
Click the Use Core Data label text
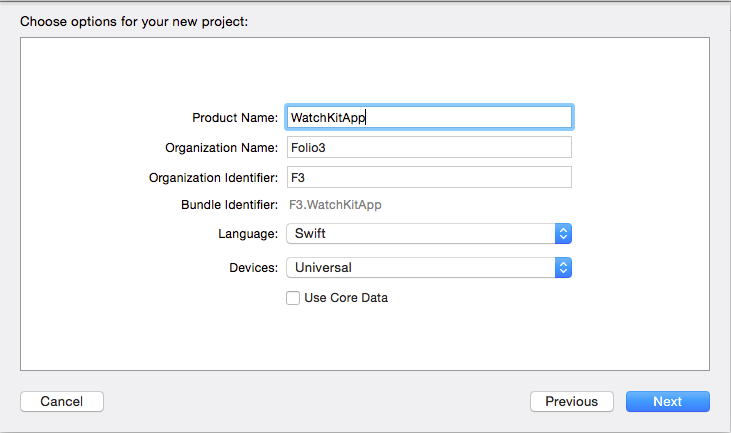[x=346, y=297]
